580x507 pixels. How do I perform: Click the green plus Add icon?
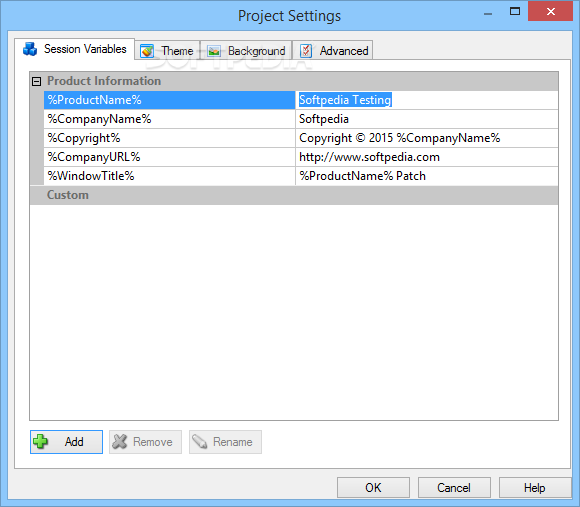point(40,442)
